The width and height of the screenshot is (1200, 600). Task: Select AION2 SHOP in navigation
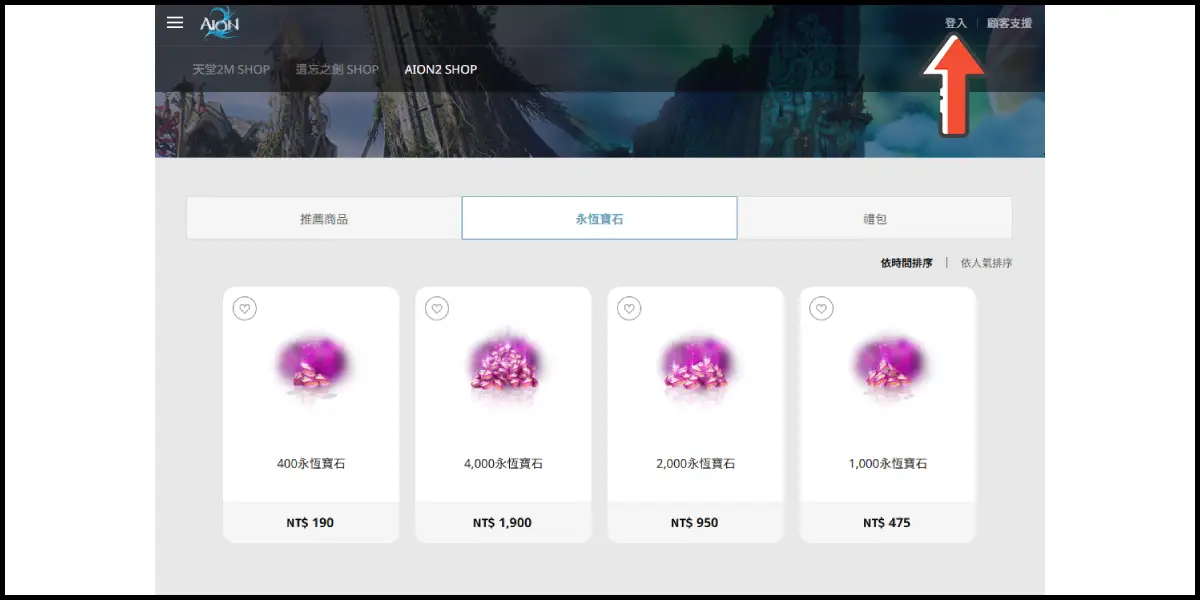pos(441,70)
